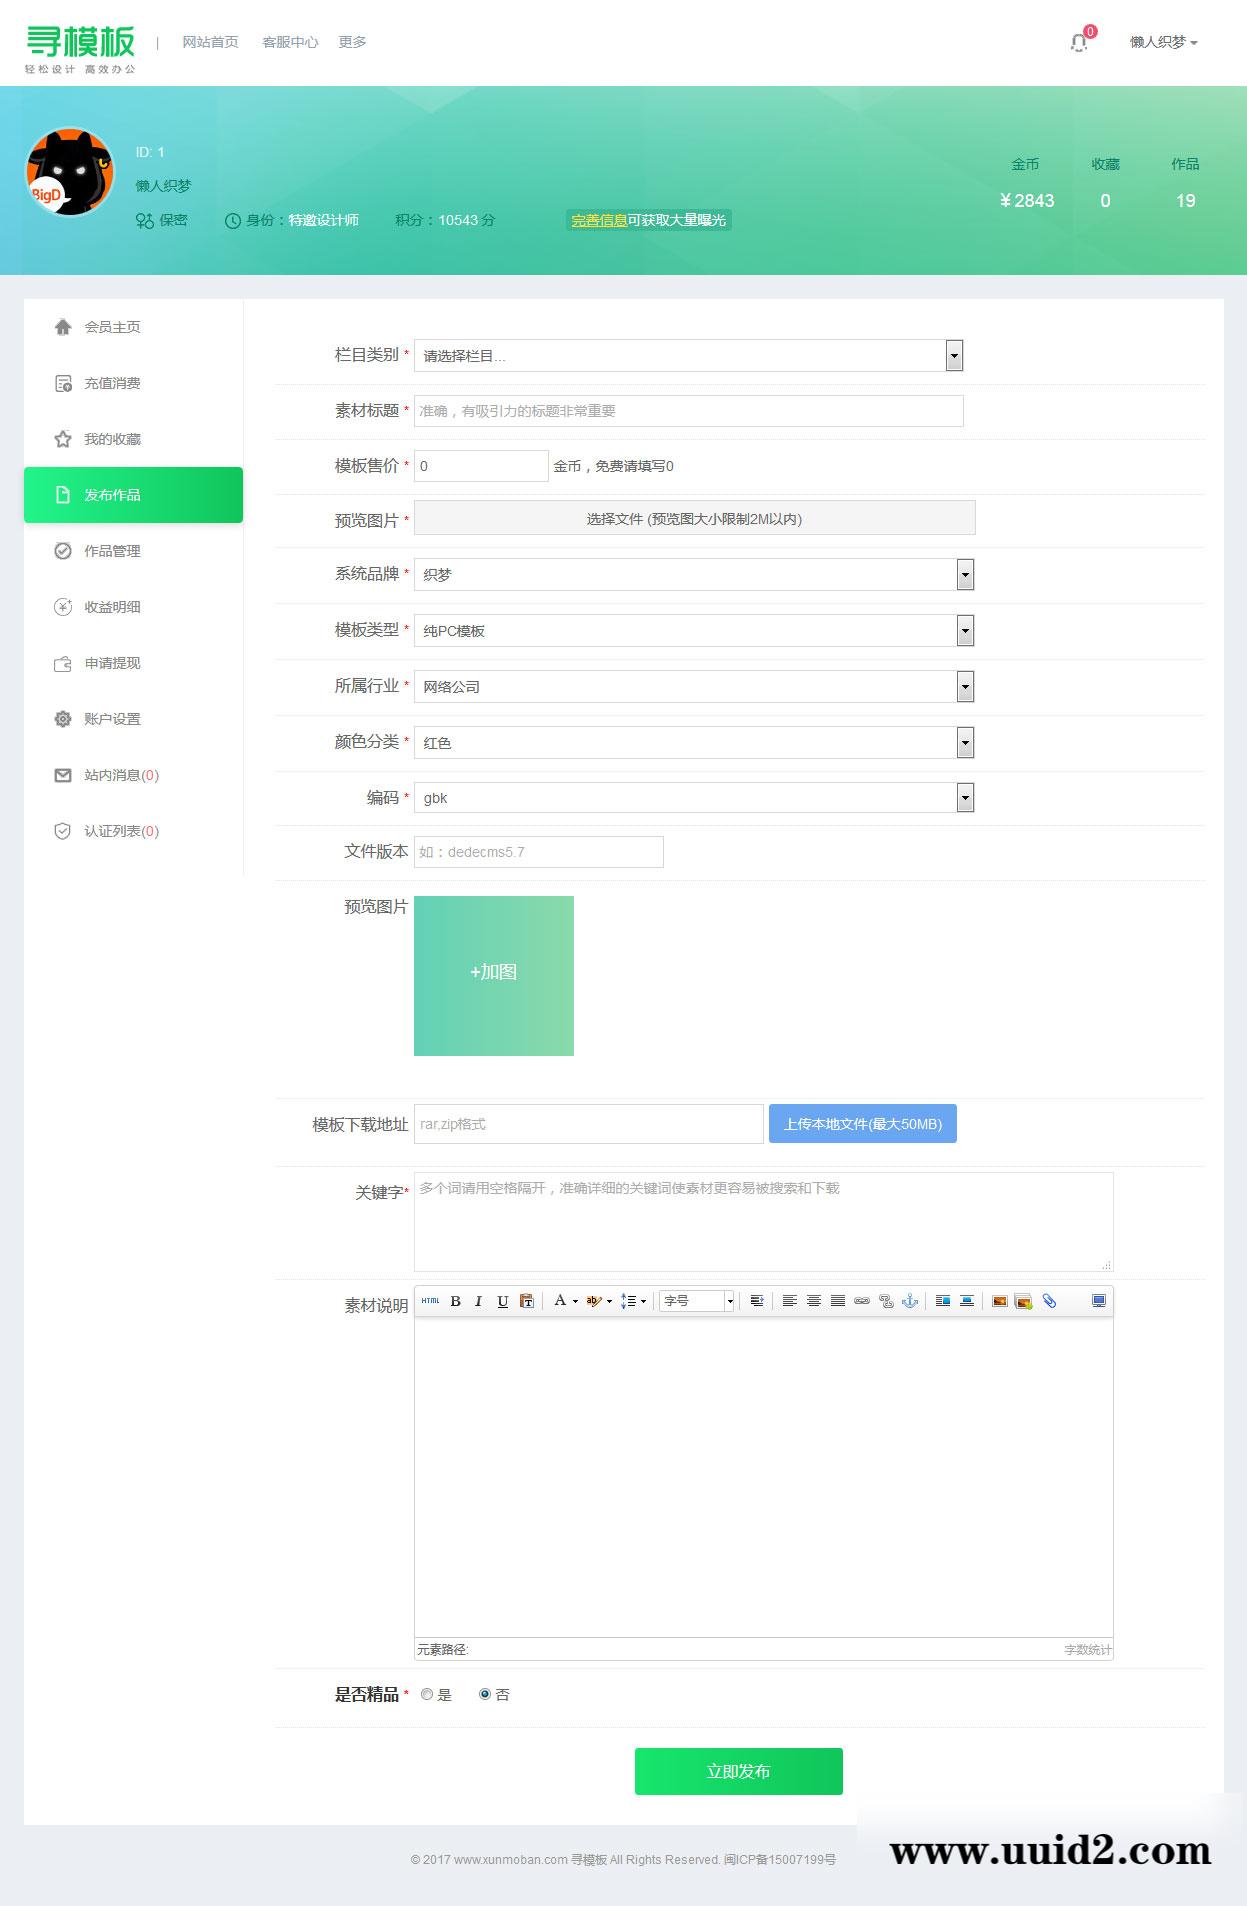Viewport: 1247px width, 1906px height.
Task: Follow the 完善信息 link
Action: (599, 220)
